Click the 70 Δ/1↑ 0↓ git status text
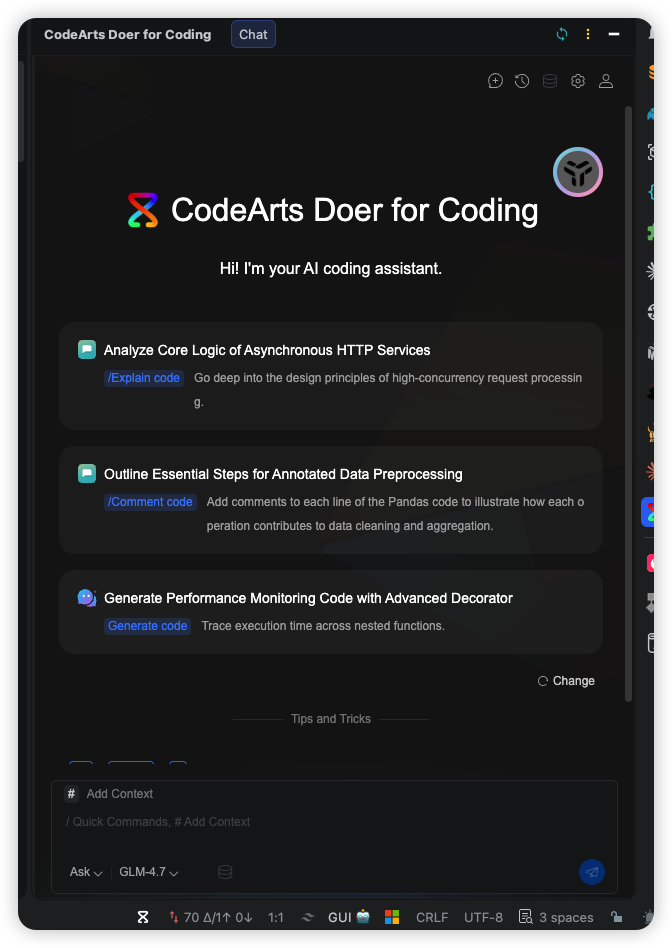 pyautogui.click(x=218, y=918)
